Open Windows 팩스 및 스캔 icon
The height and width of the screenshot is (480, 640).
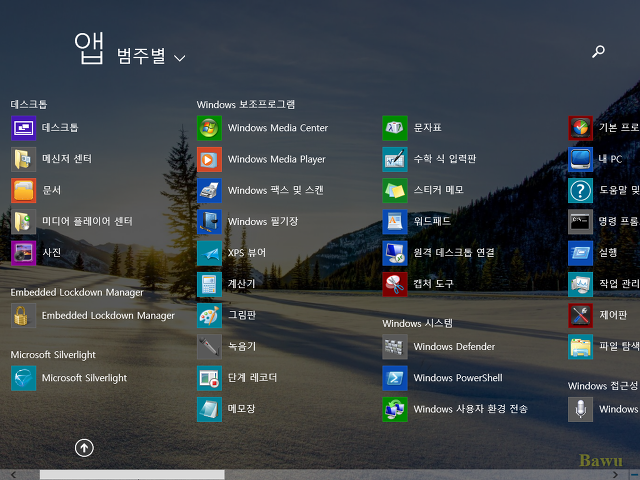[x=209, y=190]
